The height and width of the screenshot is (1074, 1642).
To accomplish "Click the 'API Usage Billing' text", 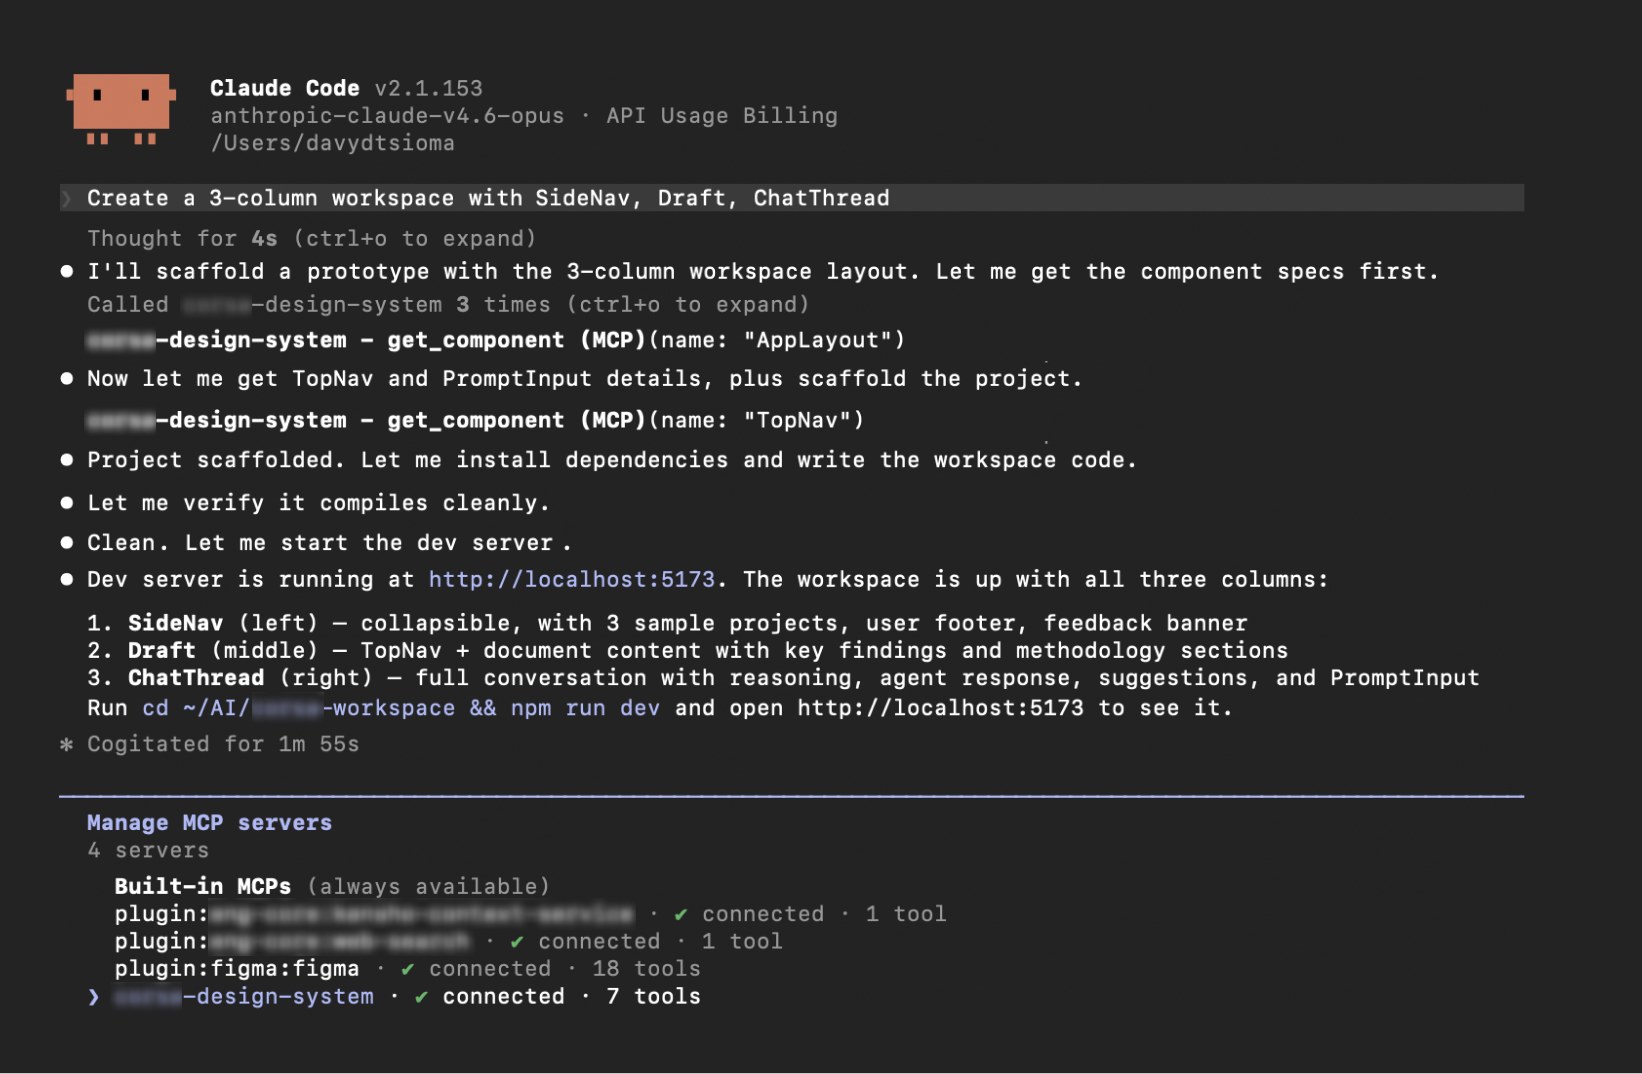I will [722, 116].
